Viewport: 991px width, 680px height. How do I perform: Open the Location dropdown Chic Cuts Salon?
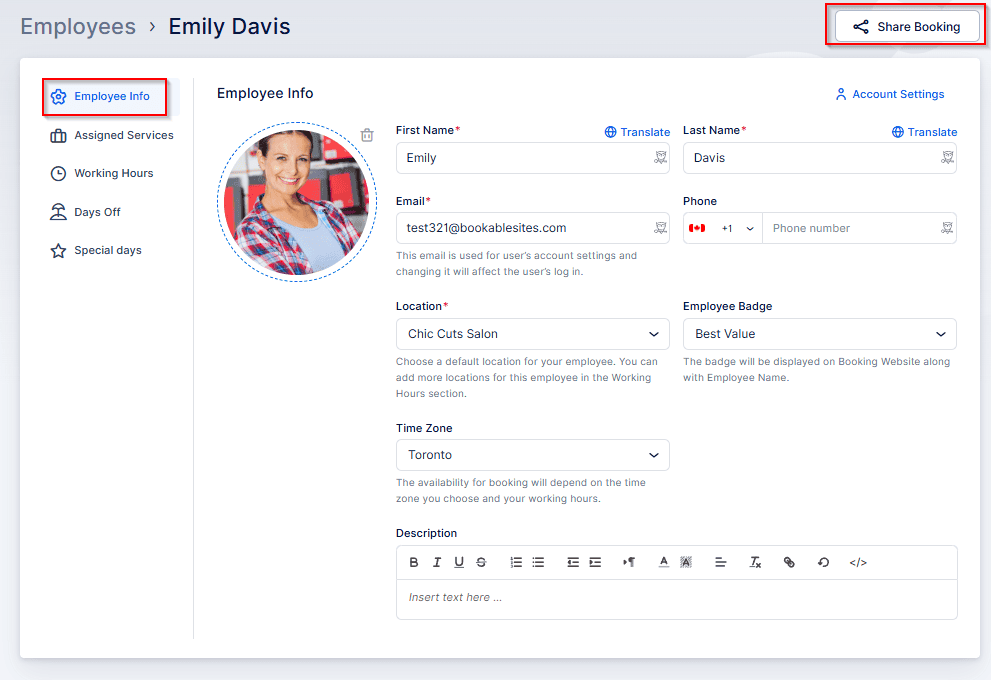pyautogui.click(x=532, y=334)
